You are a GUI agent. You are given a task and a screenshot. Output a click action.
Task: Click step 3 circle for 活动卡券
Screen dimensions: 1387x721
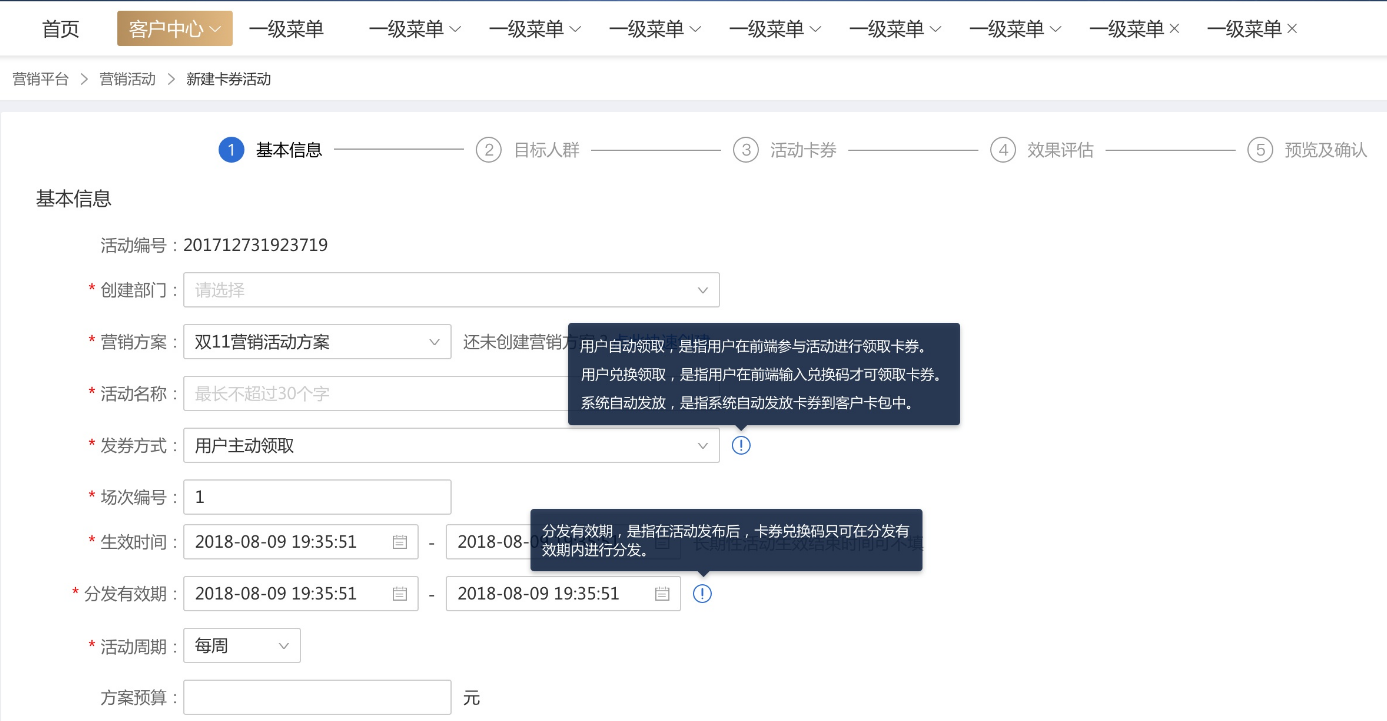click(745, 150)
